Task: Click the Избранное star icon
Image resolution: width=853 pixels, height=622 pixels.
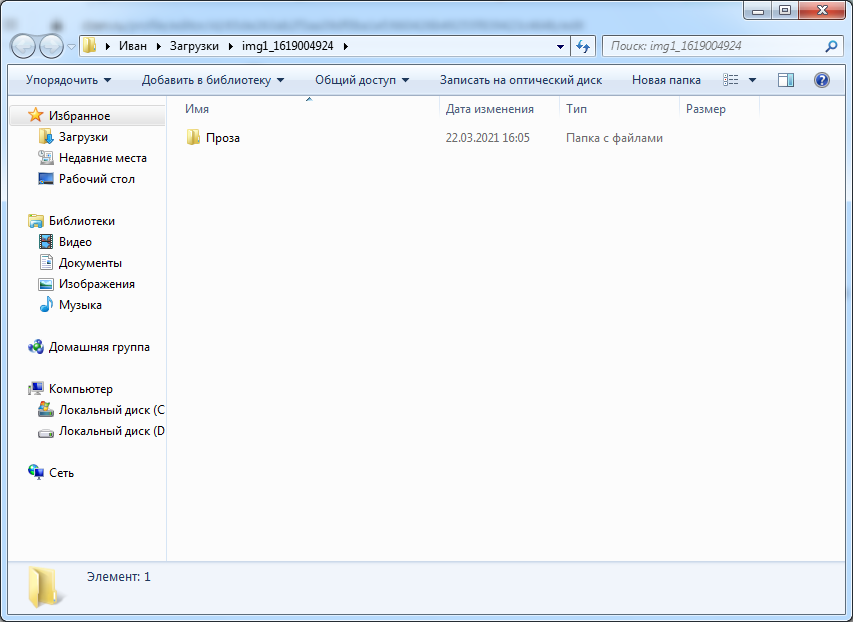Action: tap(35, 115)
